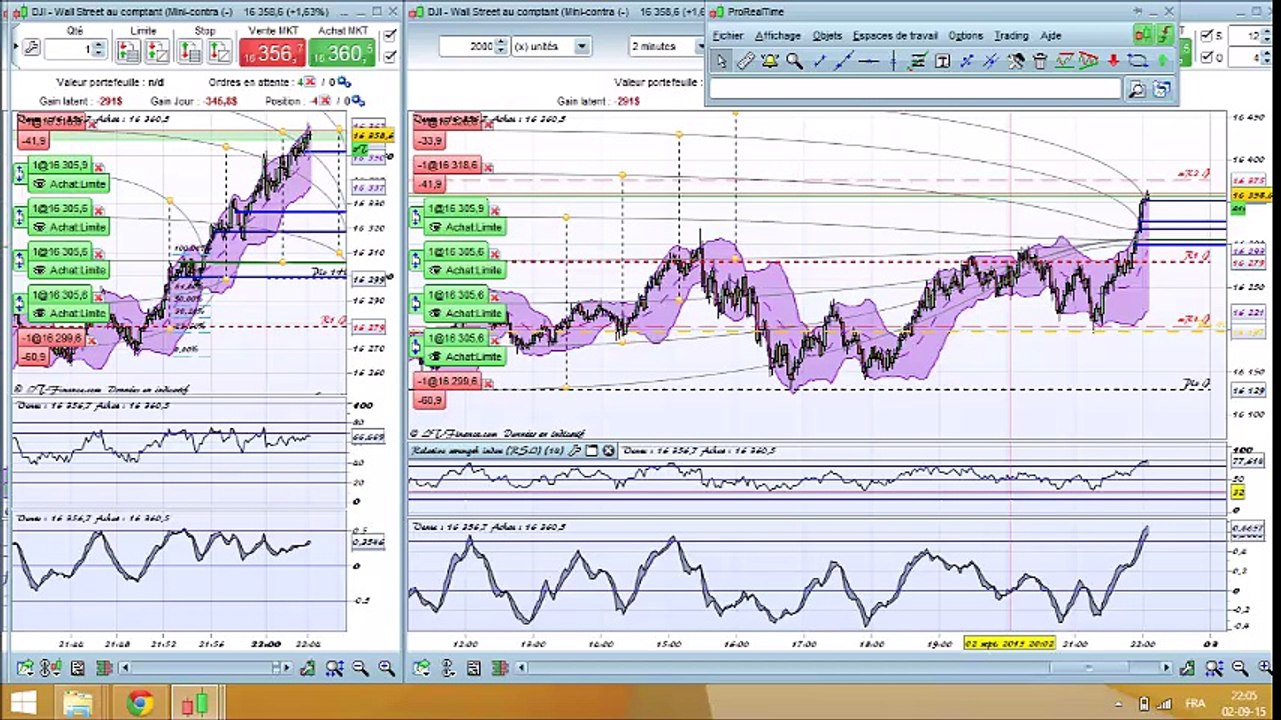This screenshot has height=720, width=1281.
Task: Adjust the 2000 units spinner
Action: tap(501, 46)
